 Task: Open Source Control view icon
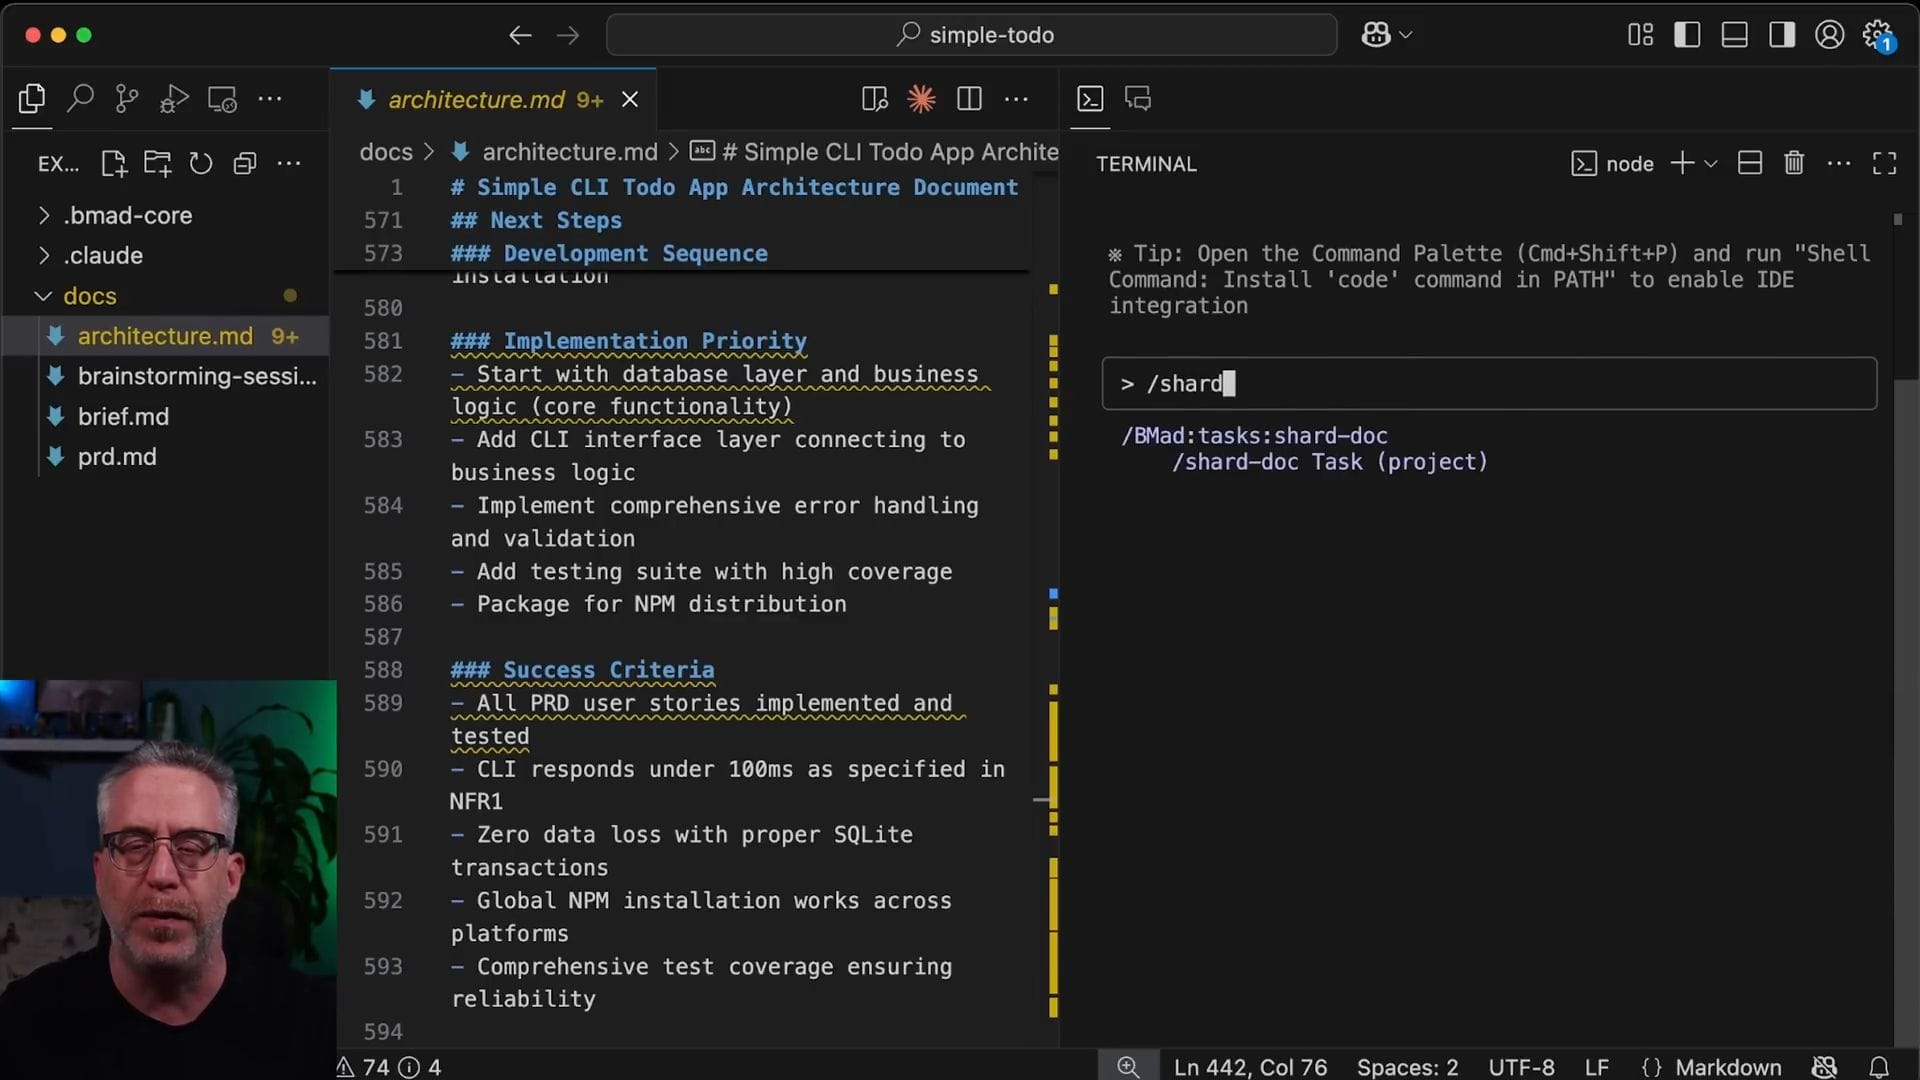pyautogui.click(x=127, y=99)
